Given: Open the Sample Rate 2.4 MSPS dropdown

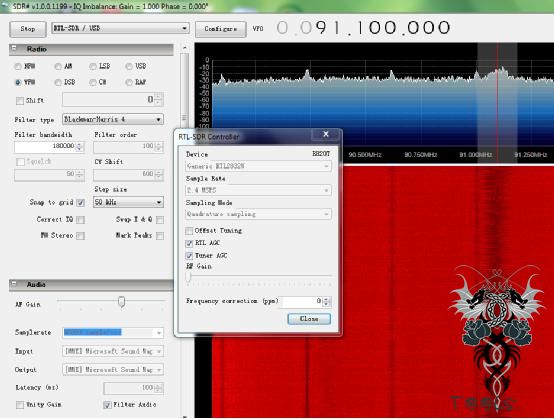Looking at the screenshot, I should [x=258, y=190].
